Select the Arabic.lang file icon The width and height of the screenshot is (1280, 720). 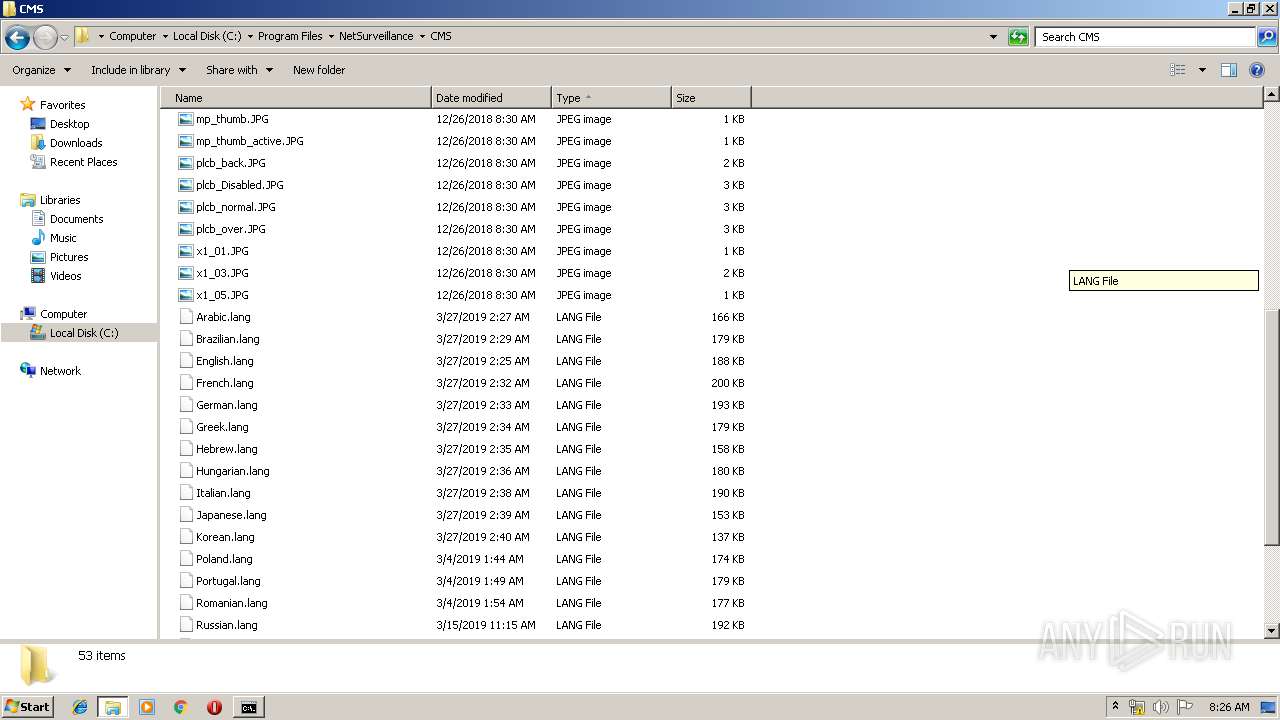185,317
